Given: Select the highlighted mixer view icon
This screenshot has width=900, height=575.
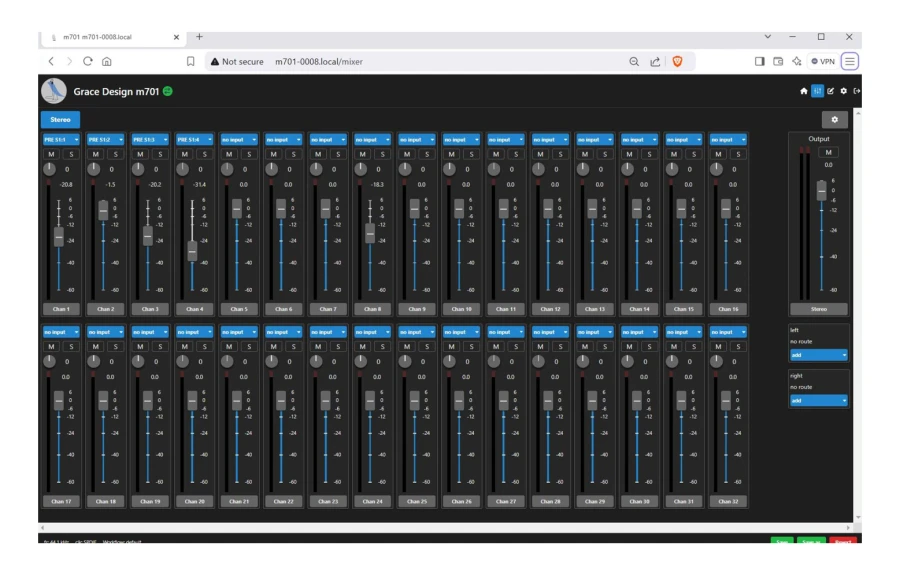Looking at the screenshot, I should click(x=817, y=91).
